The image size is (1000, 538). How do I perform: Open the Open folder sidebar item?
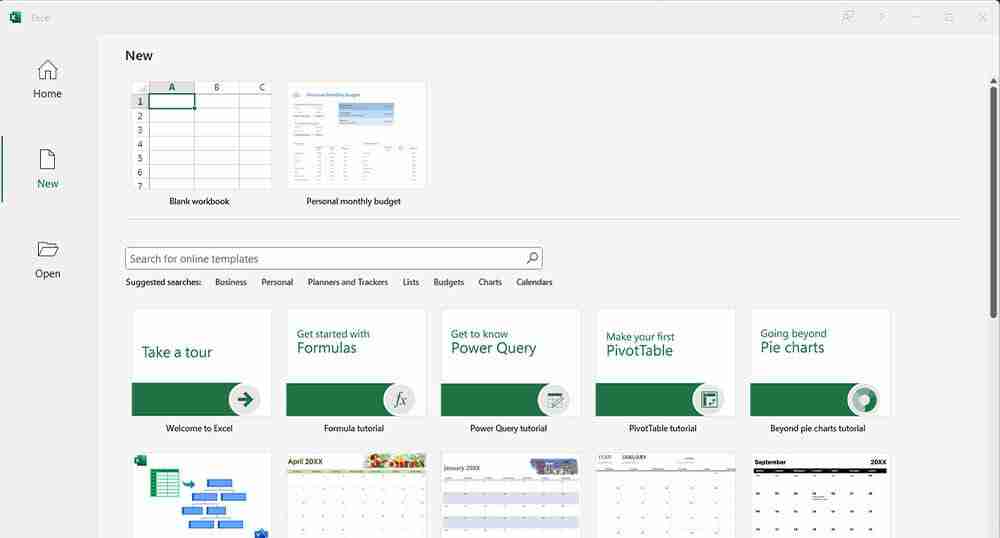pyautogui.click(x=47, y=259)
